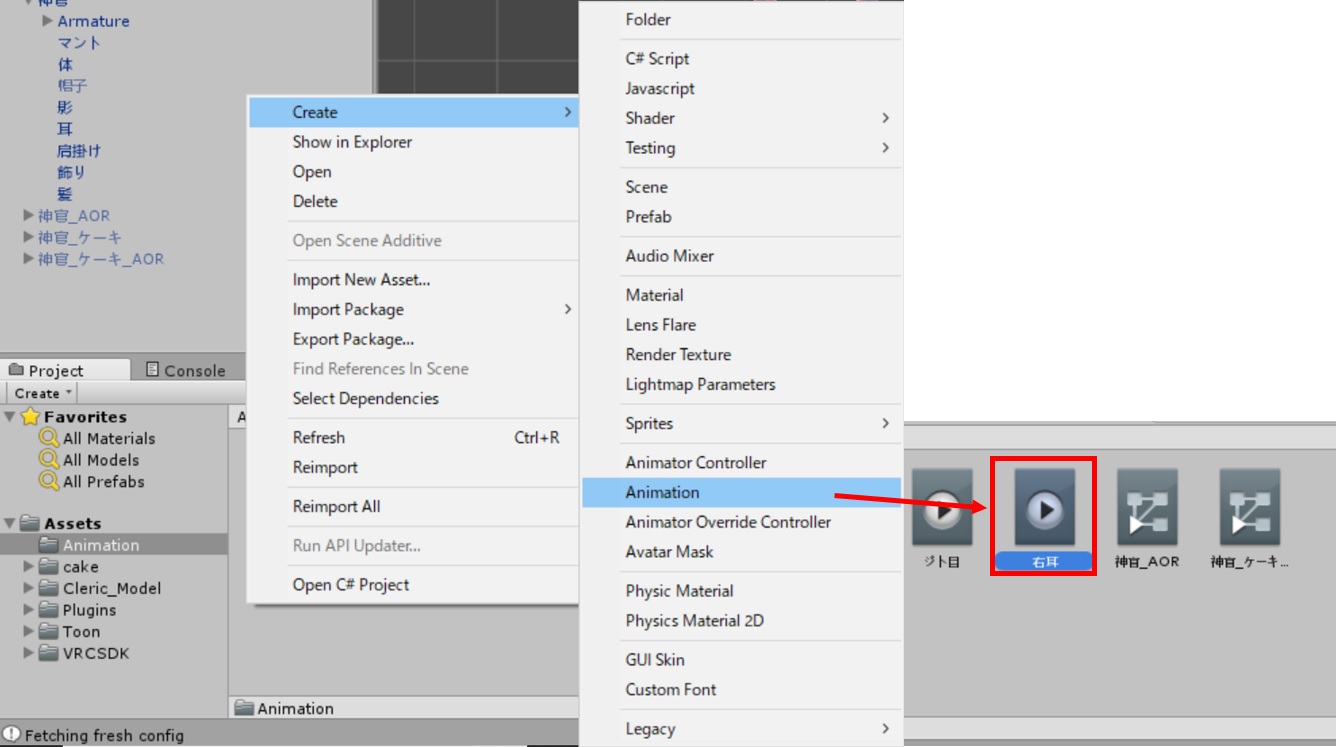Image resolution: width=1336 pixels, height=747 pixels.
Task: Expand the Armature hierarchy node
Action: click(x=47, y=21)
